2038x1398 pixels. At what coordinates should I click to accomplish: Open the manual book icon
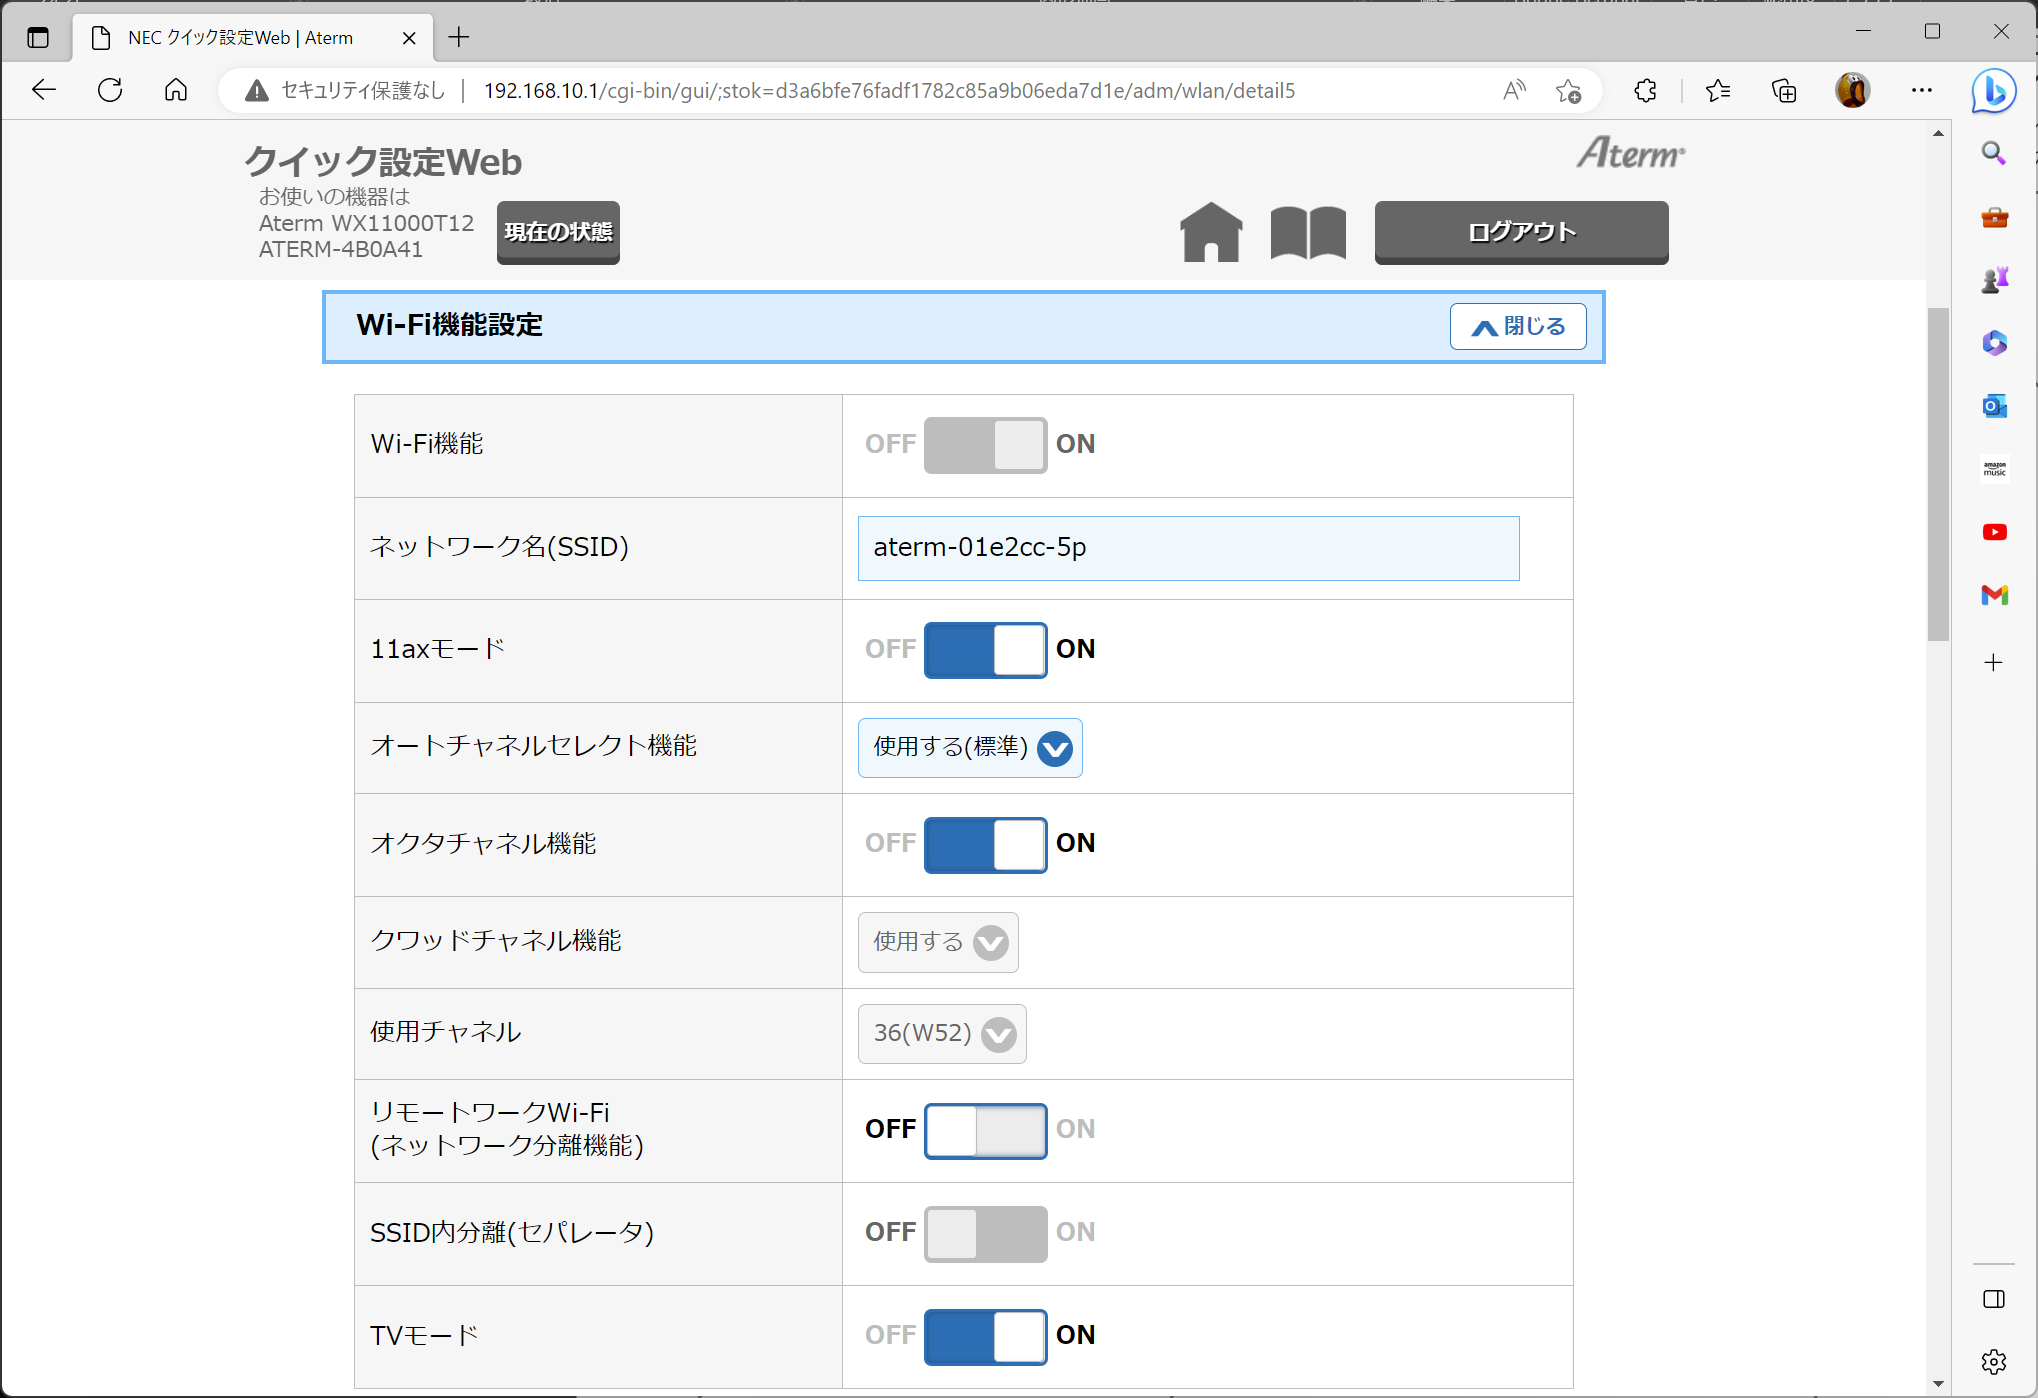[1308, 232]
